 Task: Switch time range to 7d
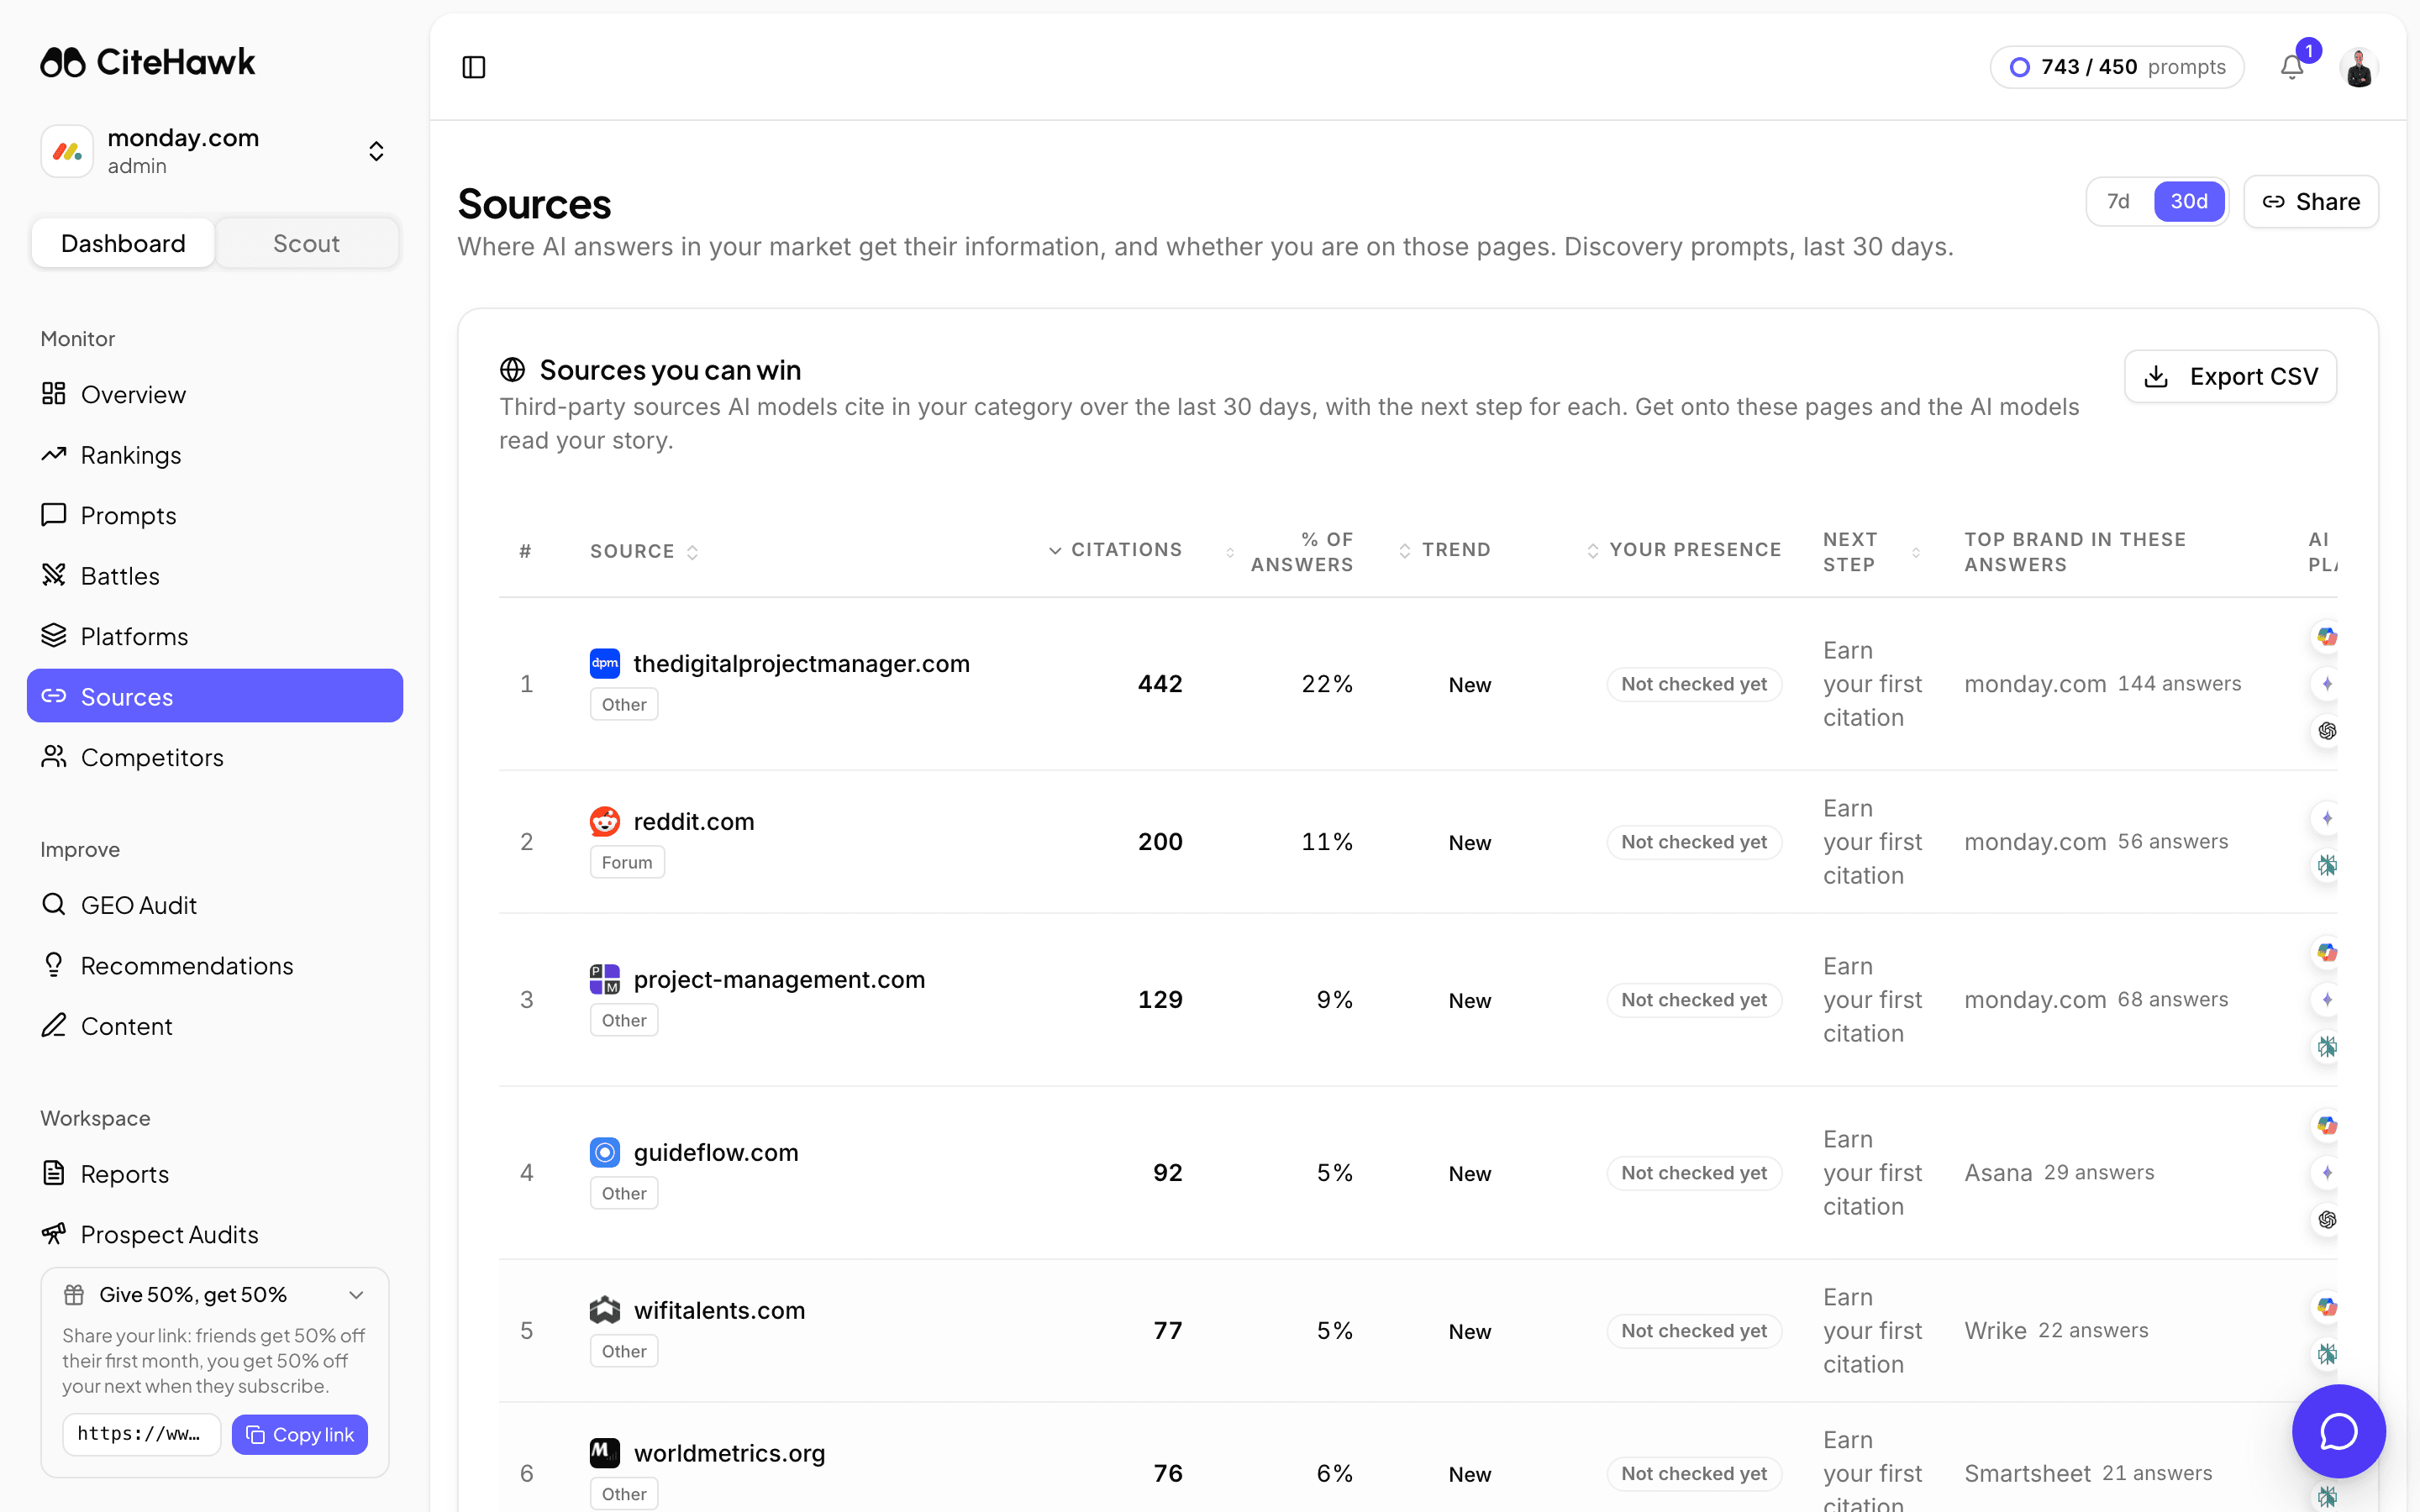point(2118,202)
